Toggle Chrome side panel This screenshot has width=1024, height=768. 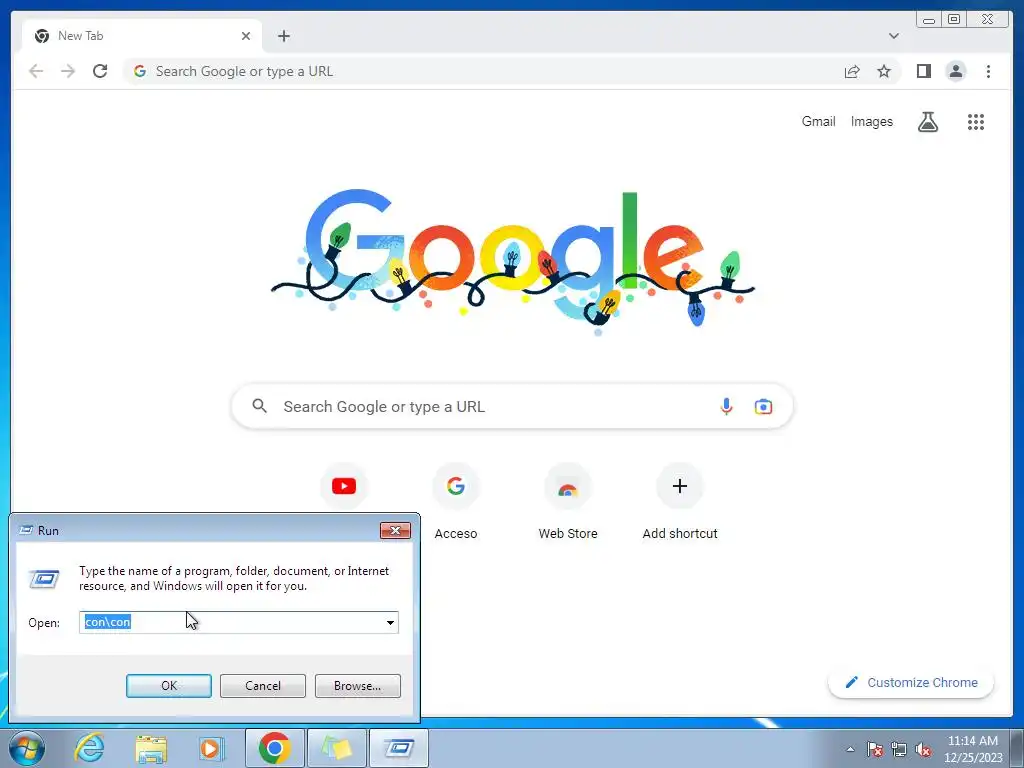pyautogui.click(x=923, y=71)
